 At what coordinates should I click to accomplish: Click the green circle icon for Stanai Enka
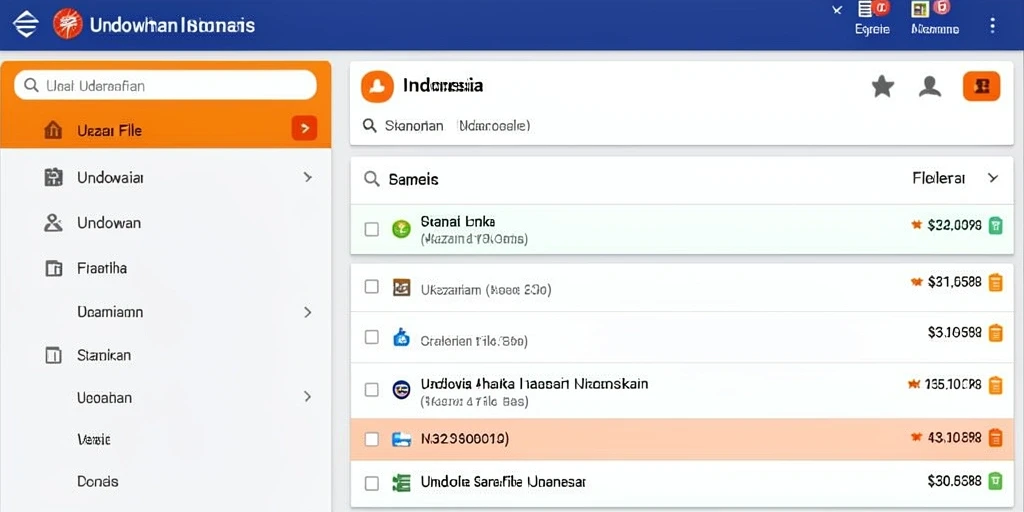[400, 229]
